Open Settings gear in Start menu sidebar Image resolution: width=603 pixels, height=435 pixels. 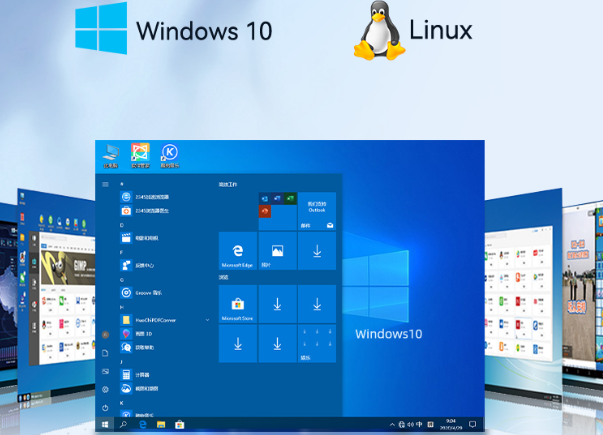(105, 389)
